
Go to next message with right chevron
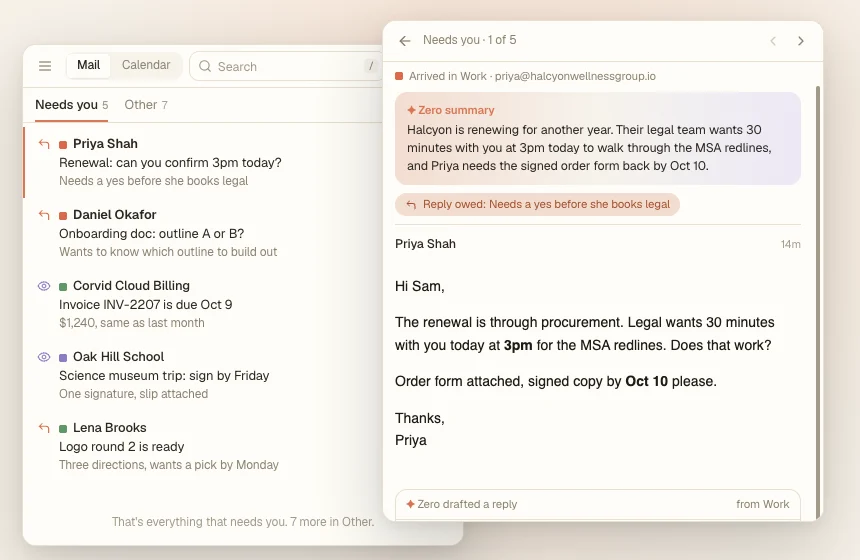(801, 41)
